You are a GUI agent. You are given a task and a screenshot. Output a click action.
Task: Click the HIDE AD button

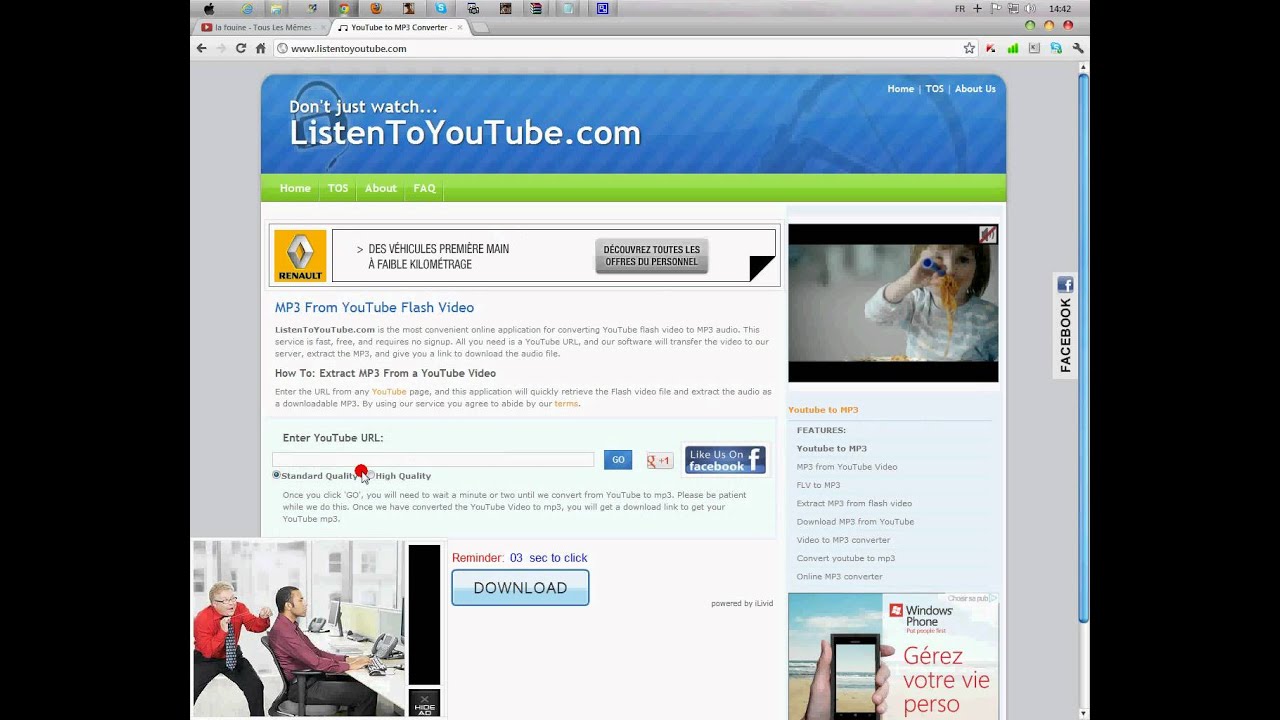[x=424, y=703]
